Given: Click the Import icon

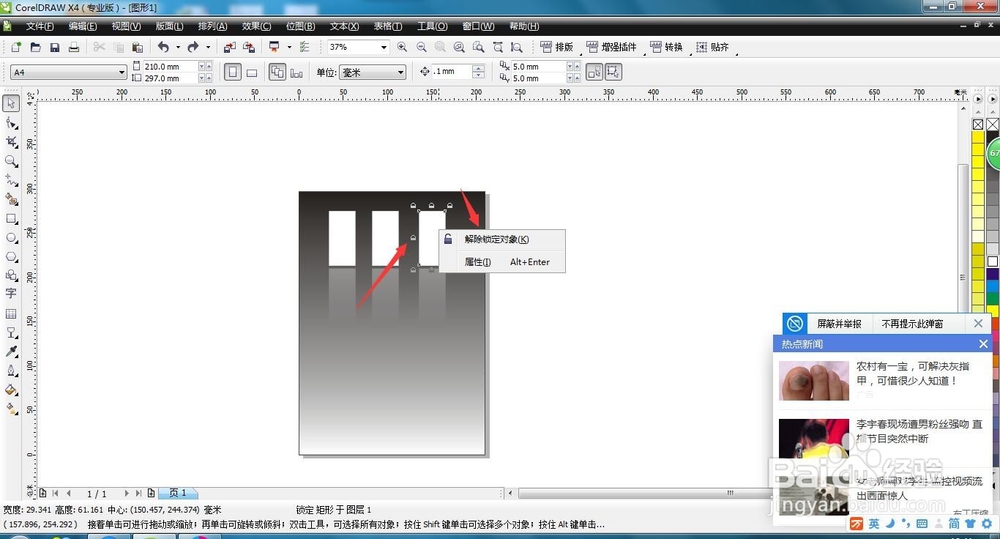Looking at the screenshot, I should click(230, 47).
